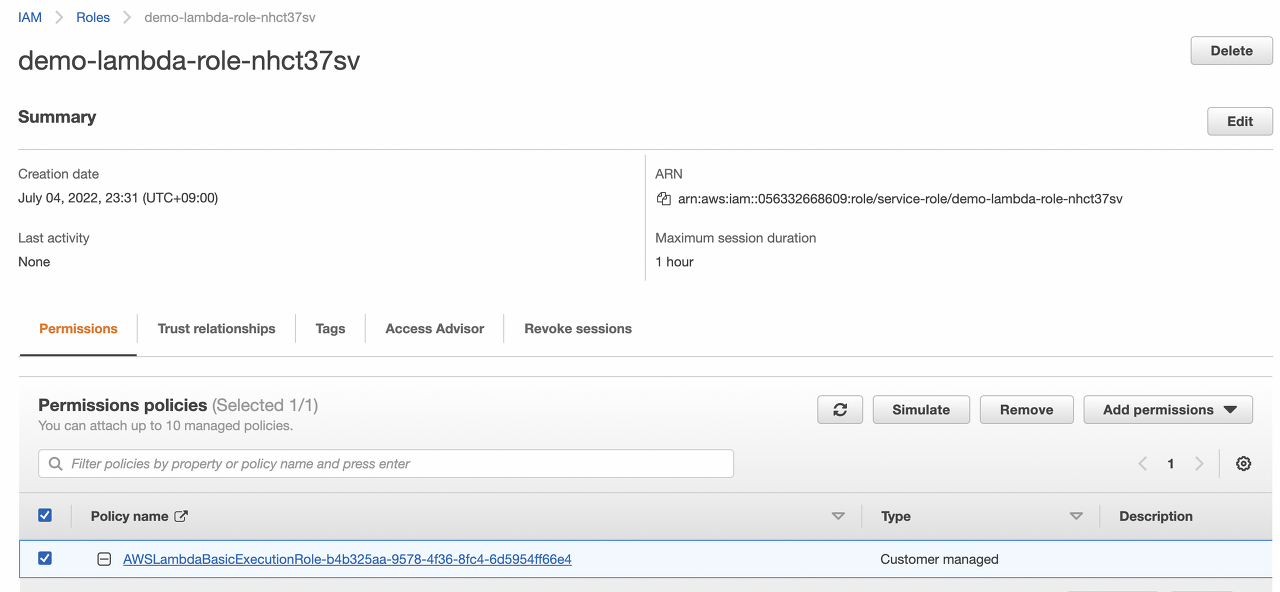
Task: Click page number 1 in the pagination
Action: (1171, 464)
